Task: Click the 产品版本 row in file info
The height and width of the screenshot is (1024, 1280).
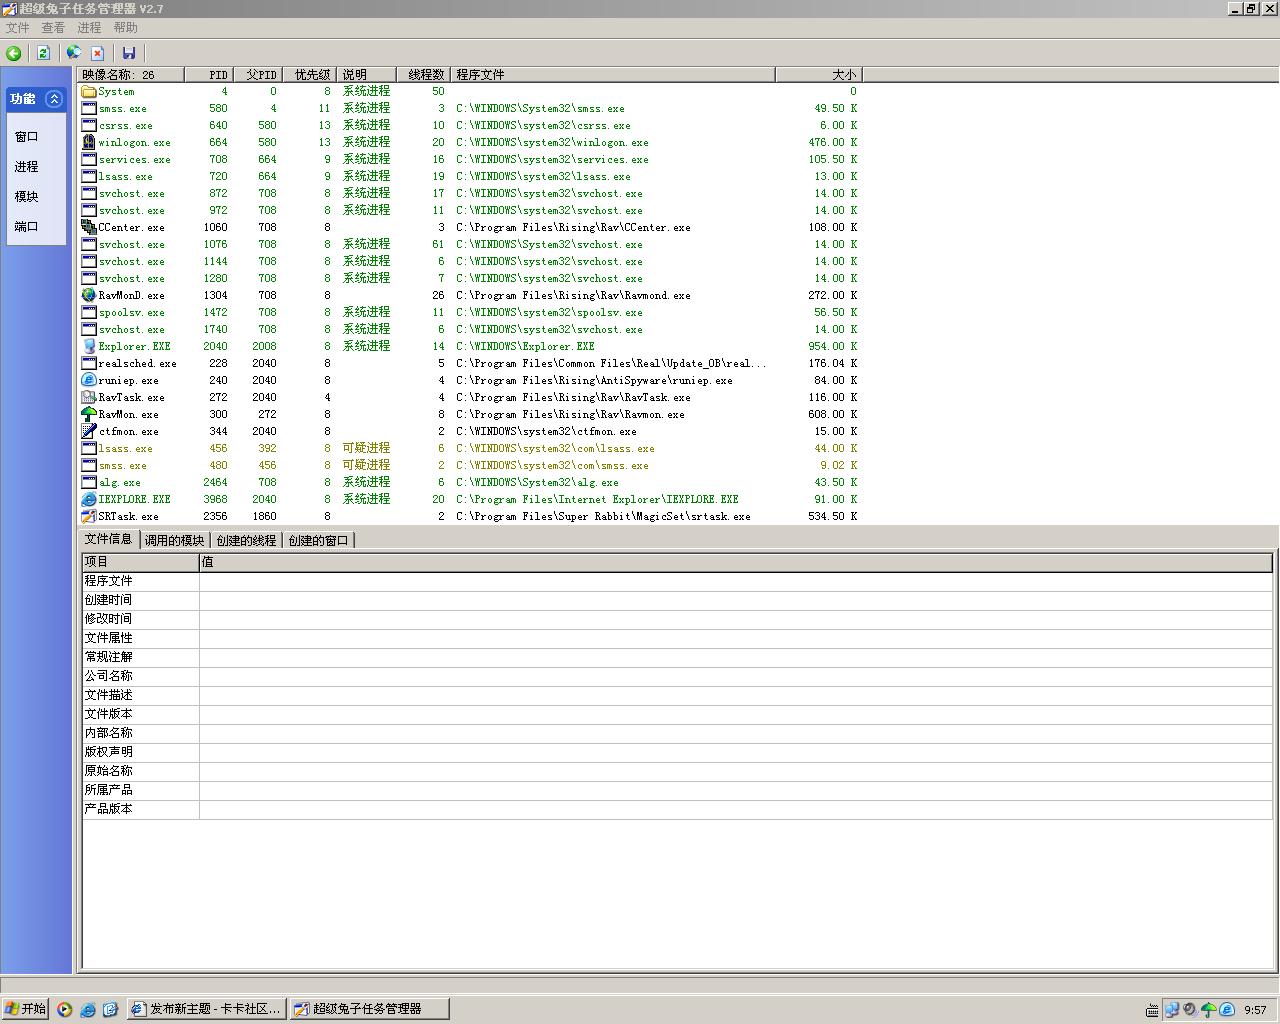Action: (677, 809)
